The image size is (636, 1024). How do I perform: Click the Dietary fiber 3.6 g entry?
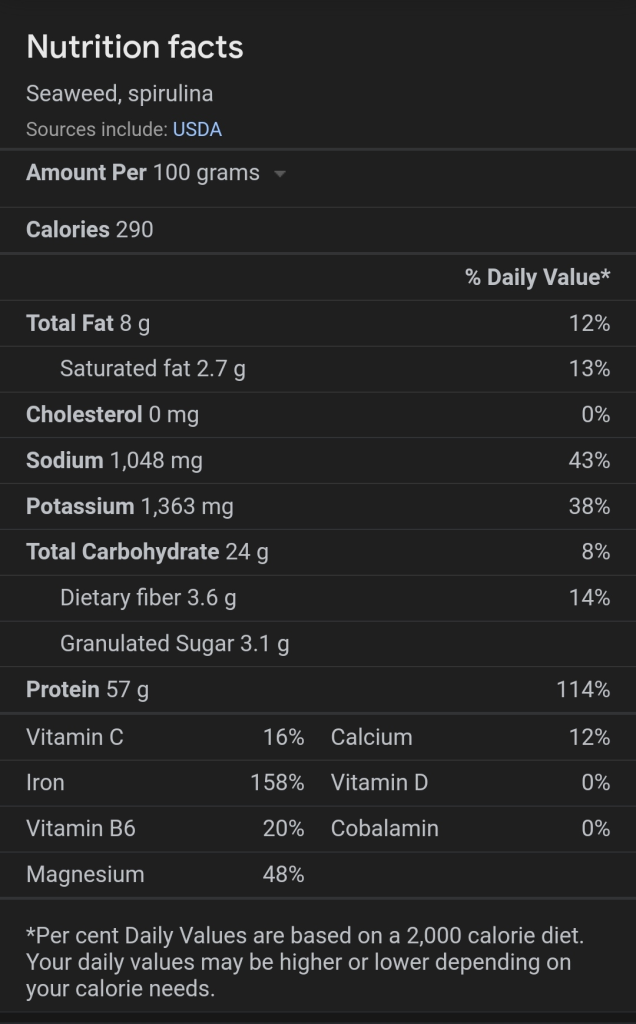[x=148, y=598]
